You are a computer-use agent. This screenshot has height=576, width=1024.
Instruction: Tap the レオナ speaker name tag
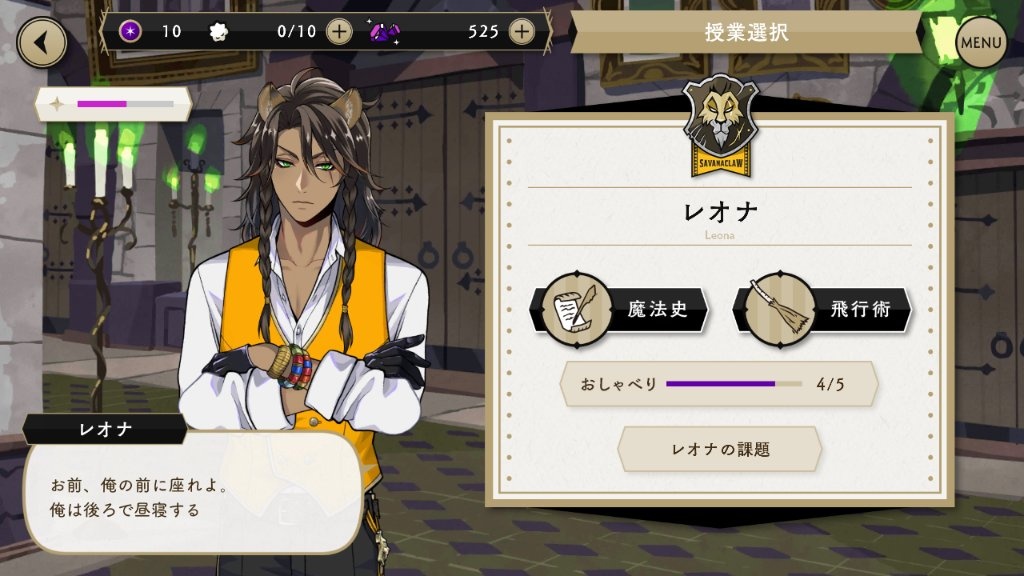coord(105,429)
